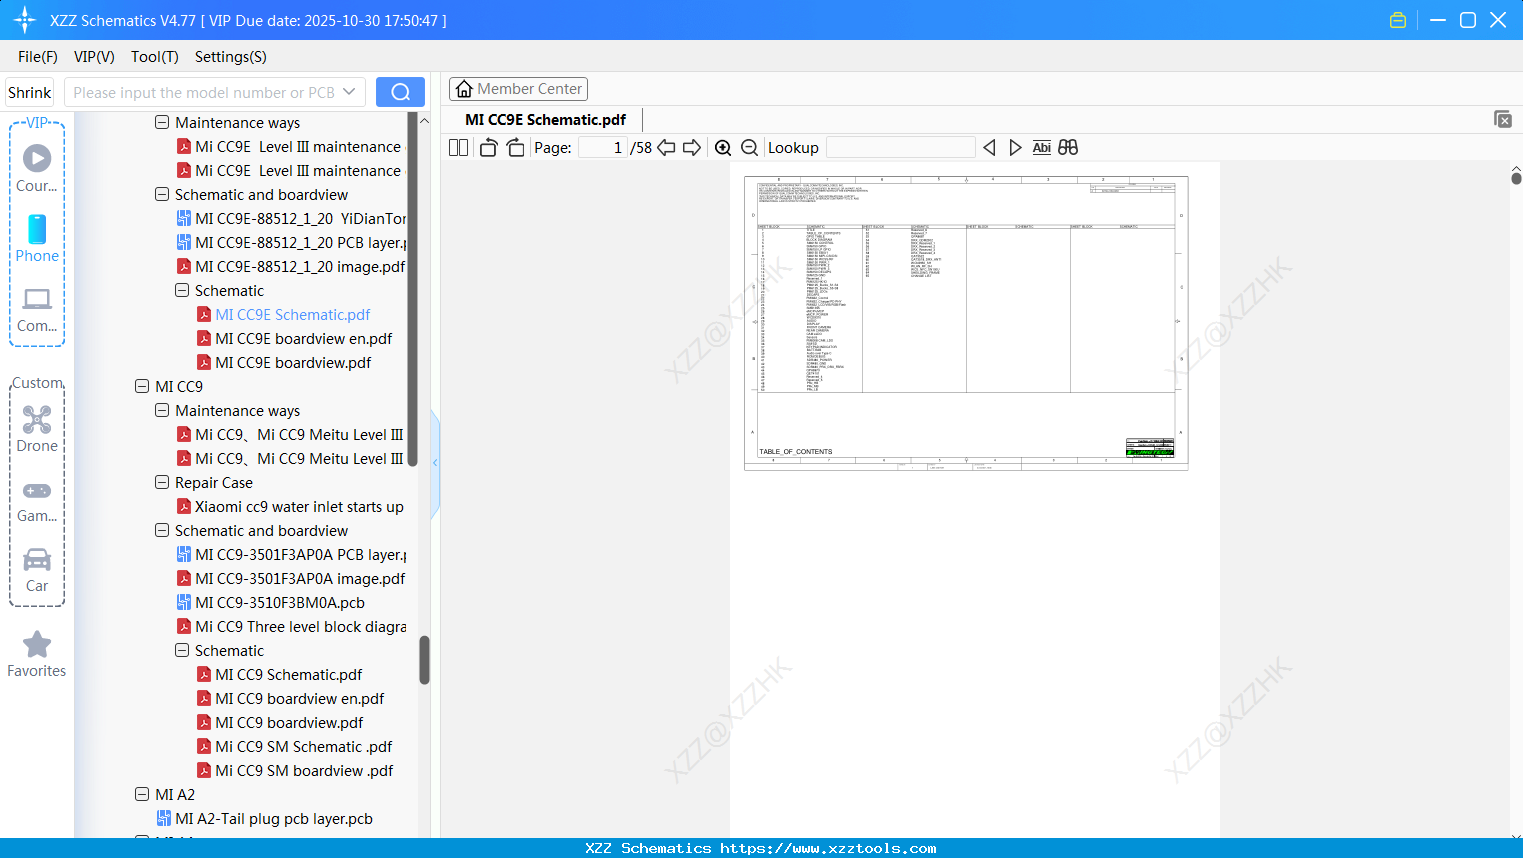Click the blue search magnifier button
Screen dimensions: 1523x858
400,92
